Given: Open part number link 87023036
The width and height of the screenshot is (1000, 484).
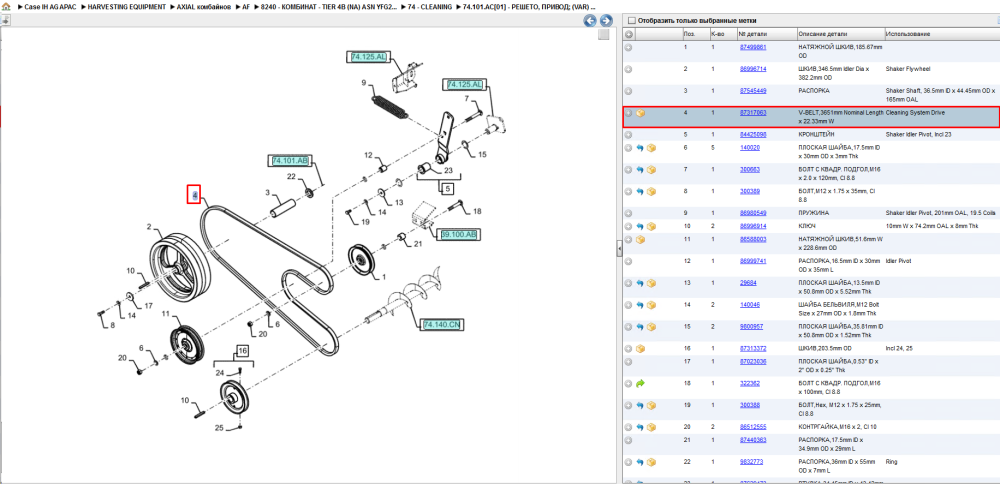Looking at the screenshot, I should [753, 361].
